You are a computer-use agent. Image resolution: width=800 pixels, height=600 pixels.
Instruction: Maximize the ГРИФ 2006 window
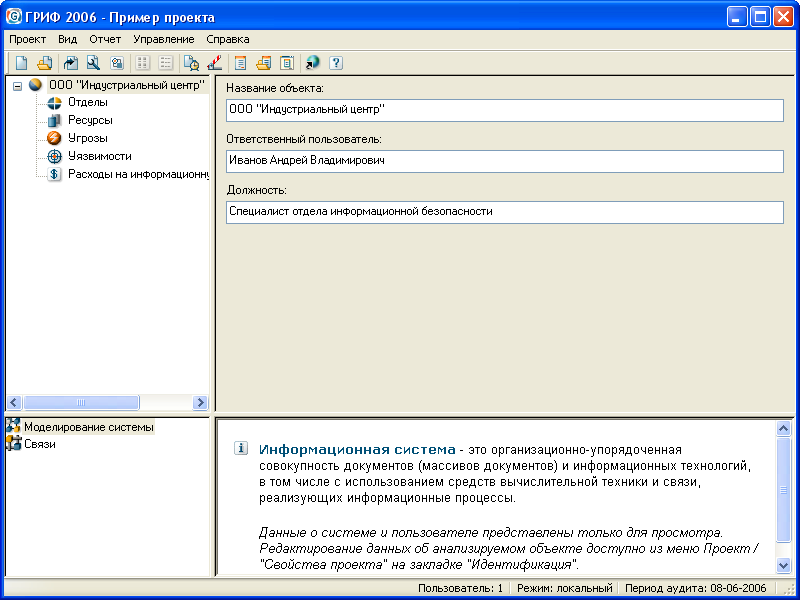pos(759,17)
